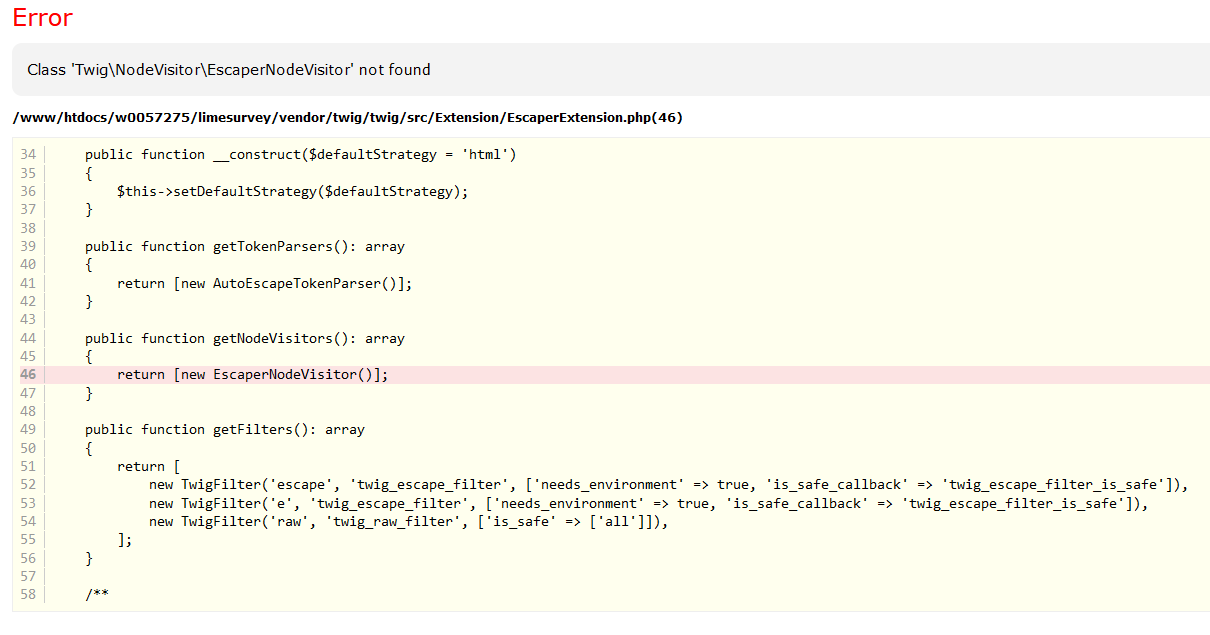Image resolution: width=1210 pixels, height=635 pixels.
Task: Click the getNodeVisitors function declaration
Action: tap(245, 338)
